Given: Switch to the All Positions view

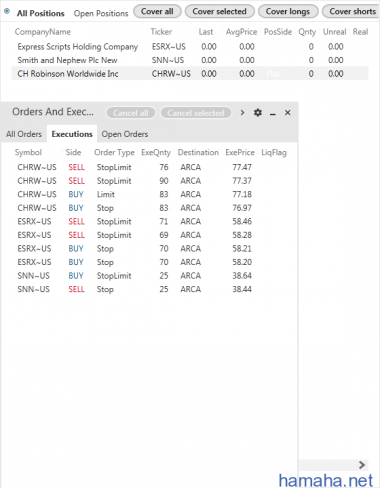Looking at the screenshot, I should (x=41, y=13).
